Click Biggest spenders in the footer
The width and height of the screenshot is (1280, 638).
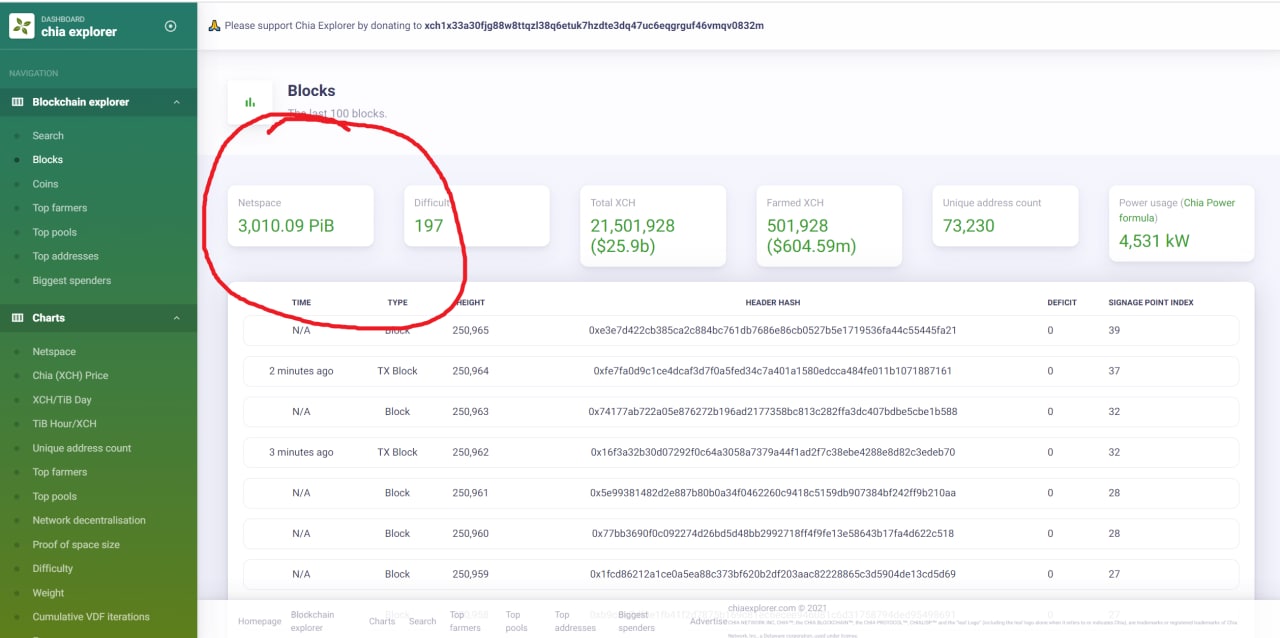click(x=635, y=621)
